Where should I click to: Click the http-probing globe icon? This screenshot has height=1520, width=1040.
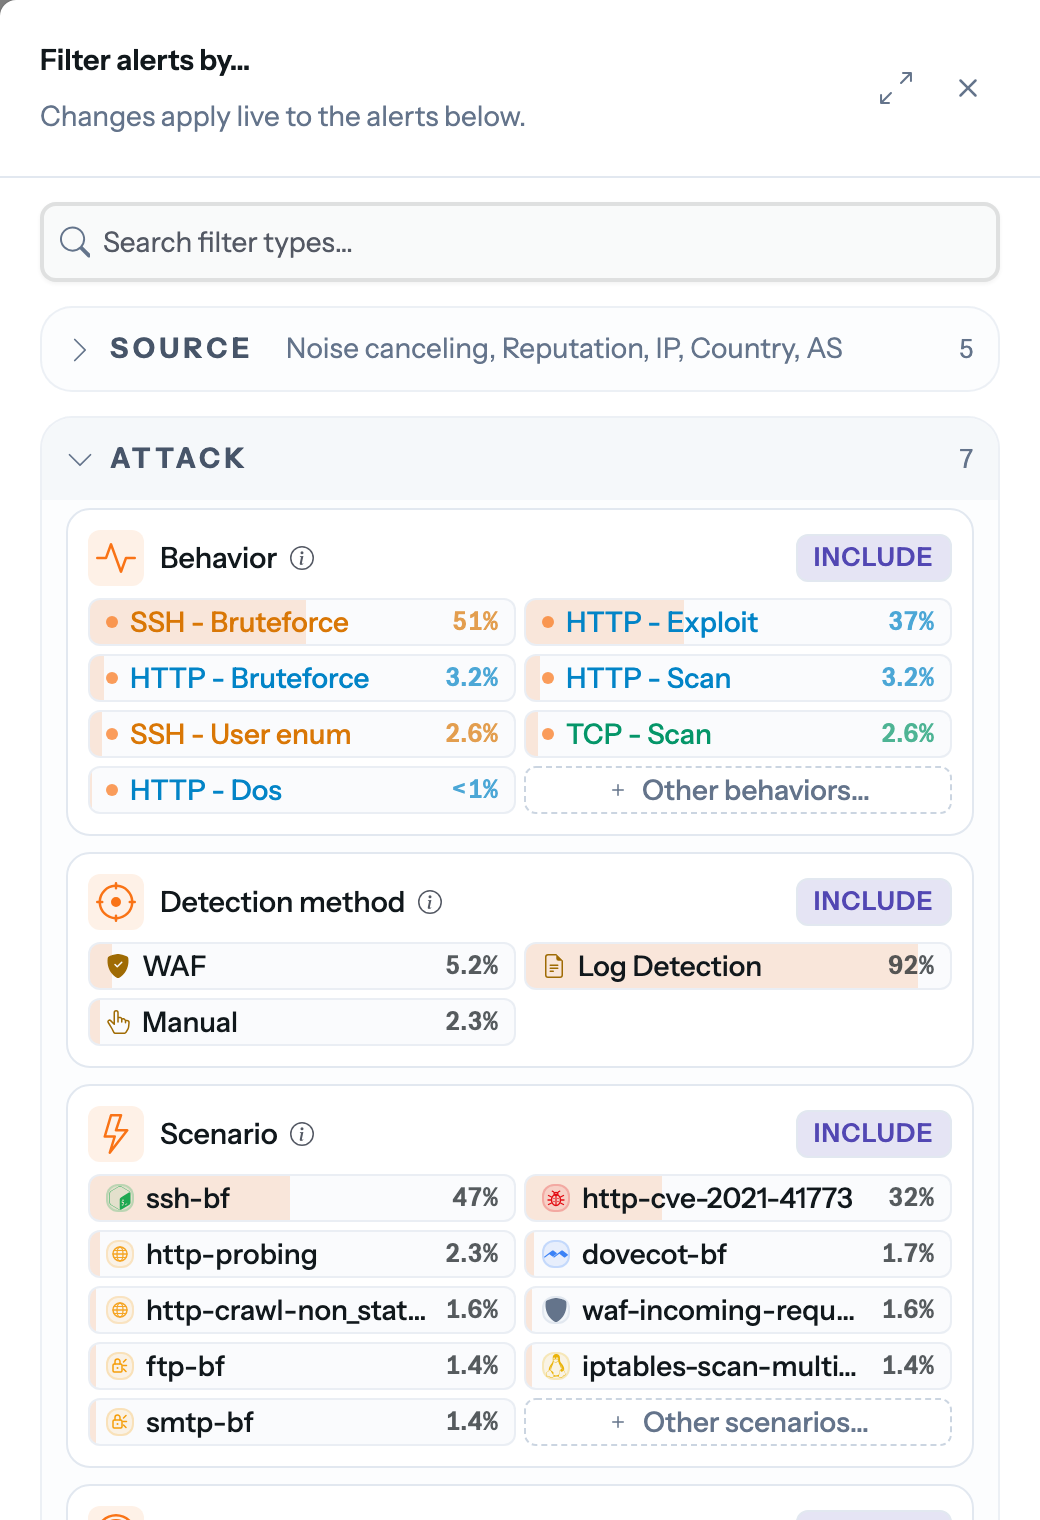(121, 1254)
